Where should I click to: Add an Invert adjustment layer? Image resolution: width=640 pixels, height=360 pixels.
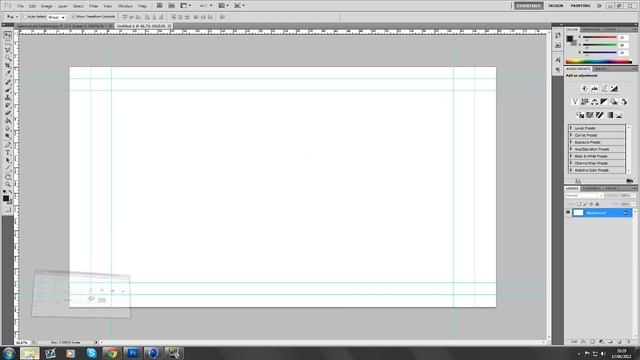580,115
